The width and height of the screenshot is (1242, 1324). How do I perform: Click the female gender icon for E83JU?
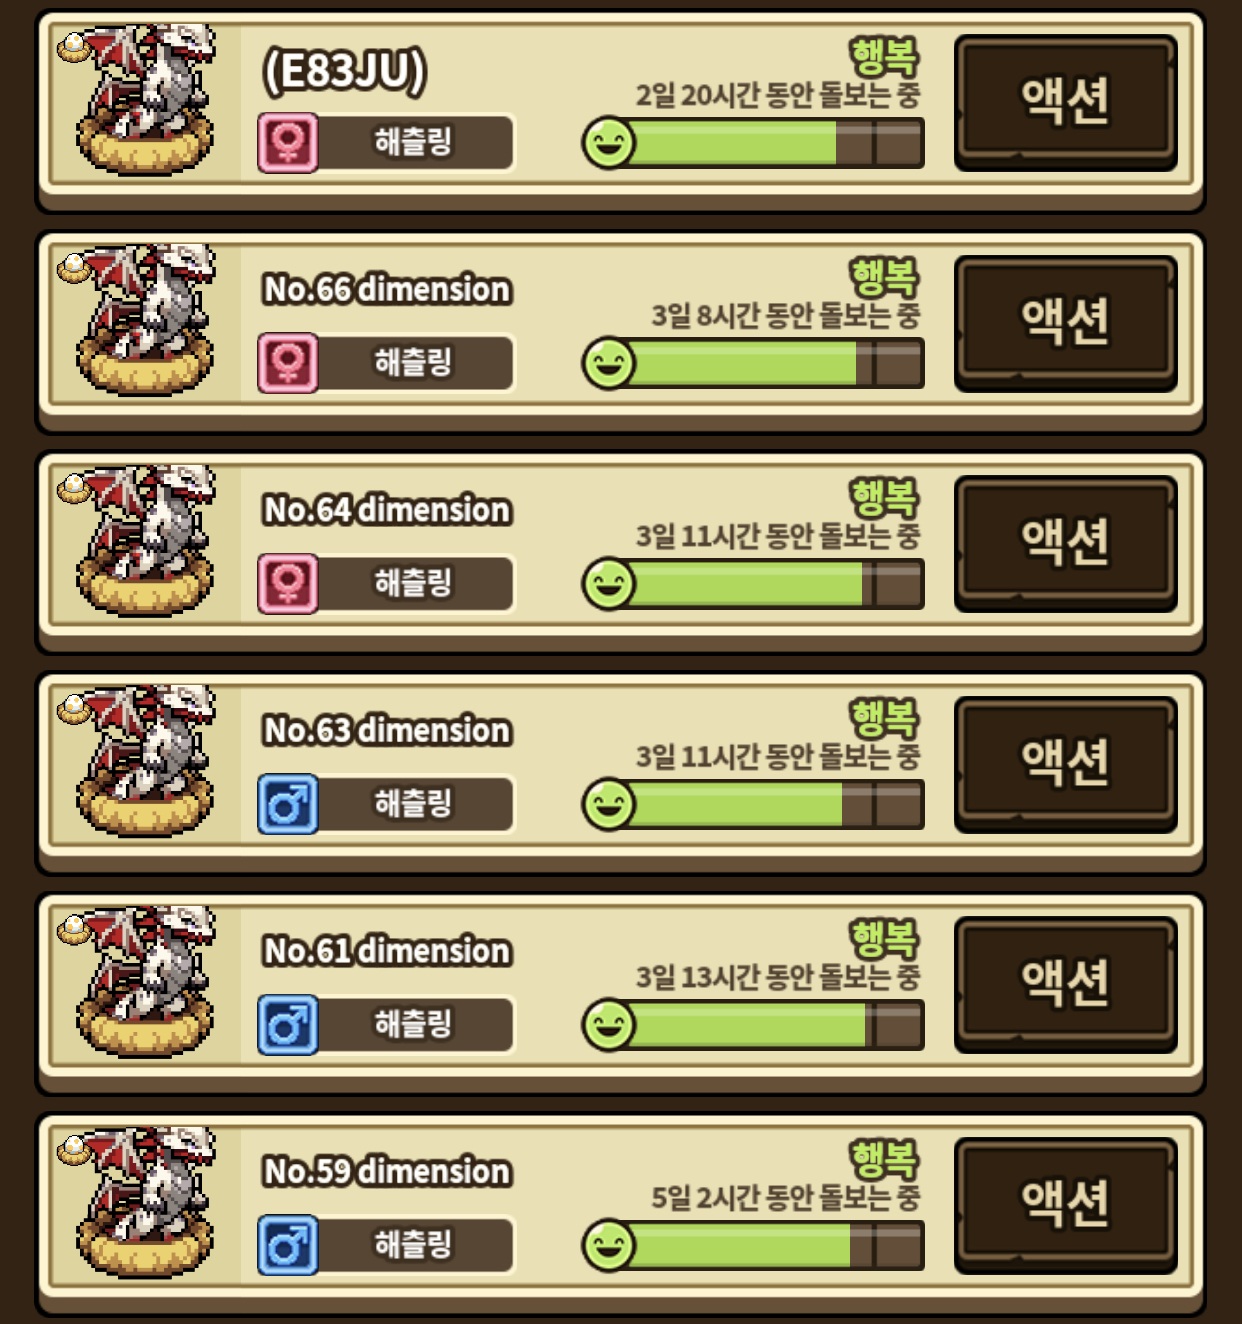288,142
